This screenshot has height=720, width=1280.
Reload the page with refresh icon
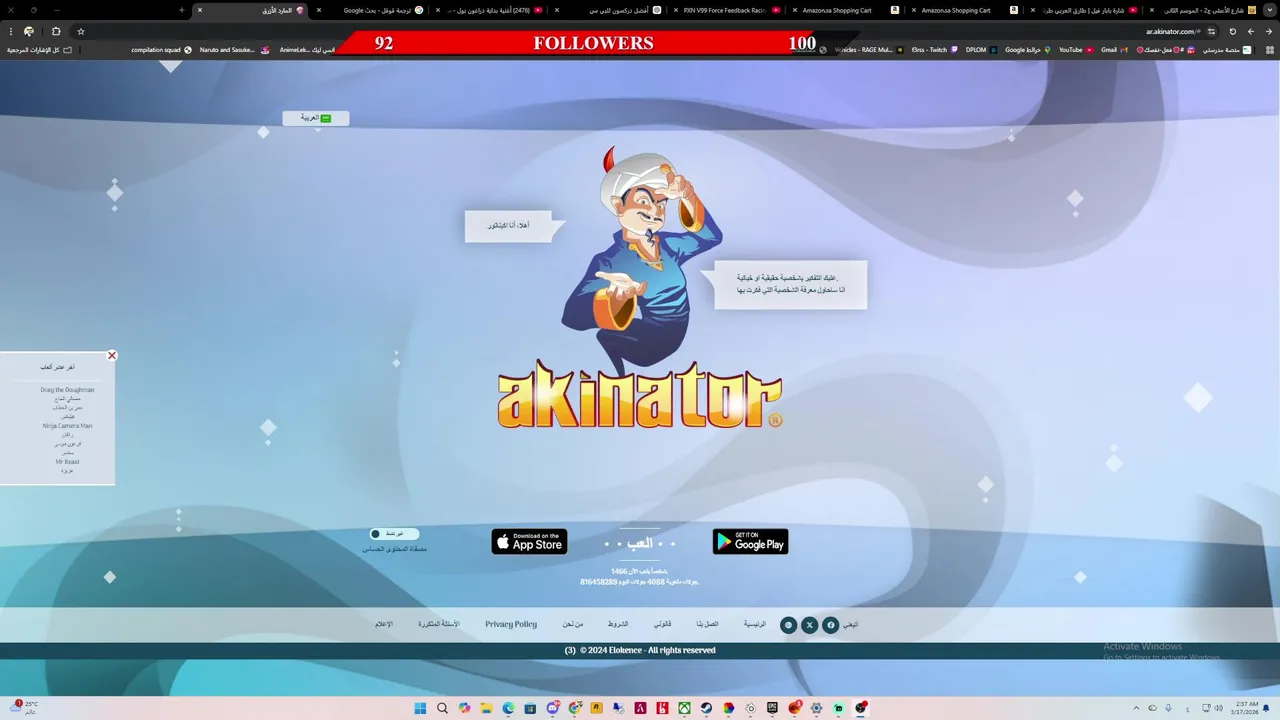(x=1232, y=31)
